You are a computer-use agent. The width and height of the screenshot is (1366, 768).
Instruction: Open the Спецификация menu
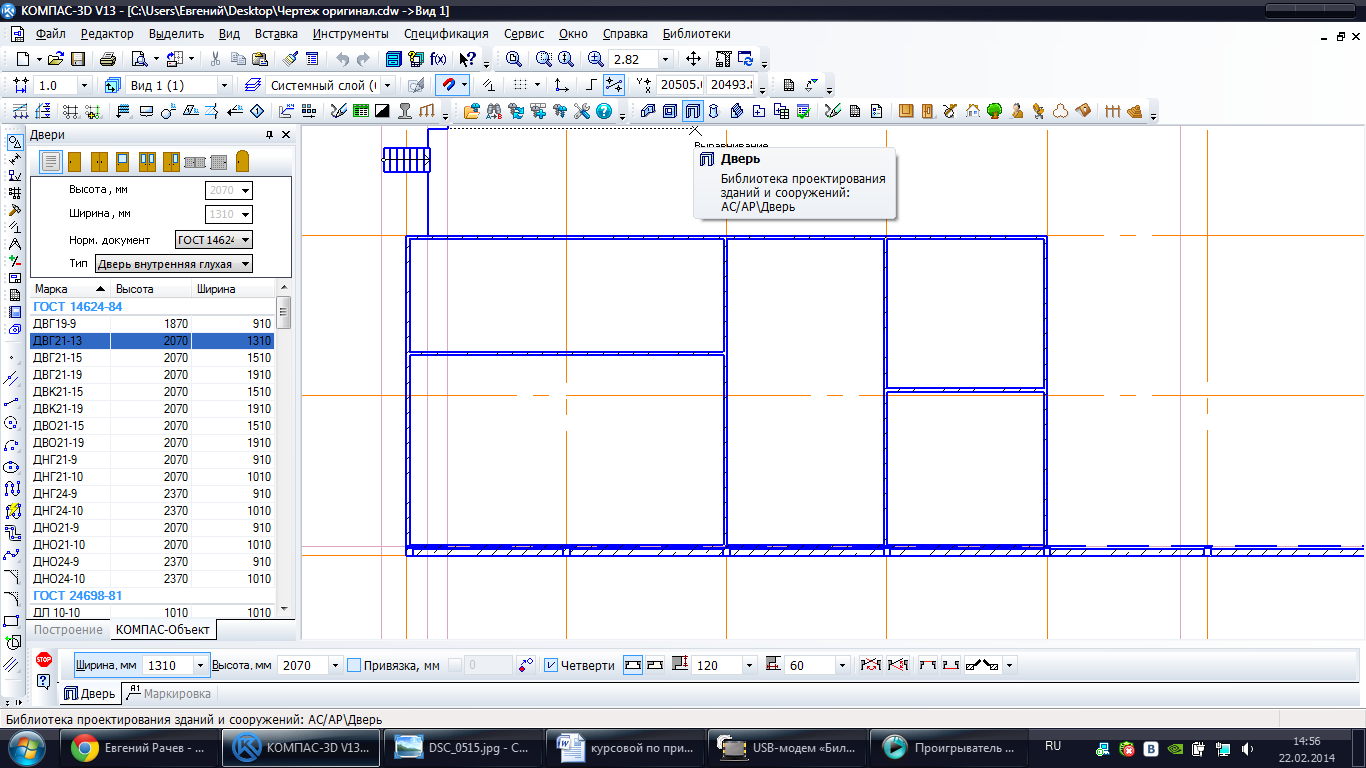point(446,34)
